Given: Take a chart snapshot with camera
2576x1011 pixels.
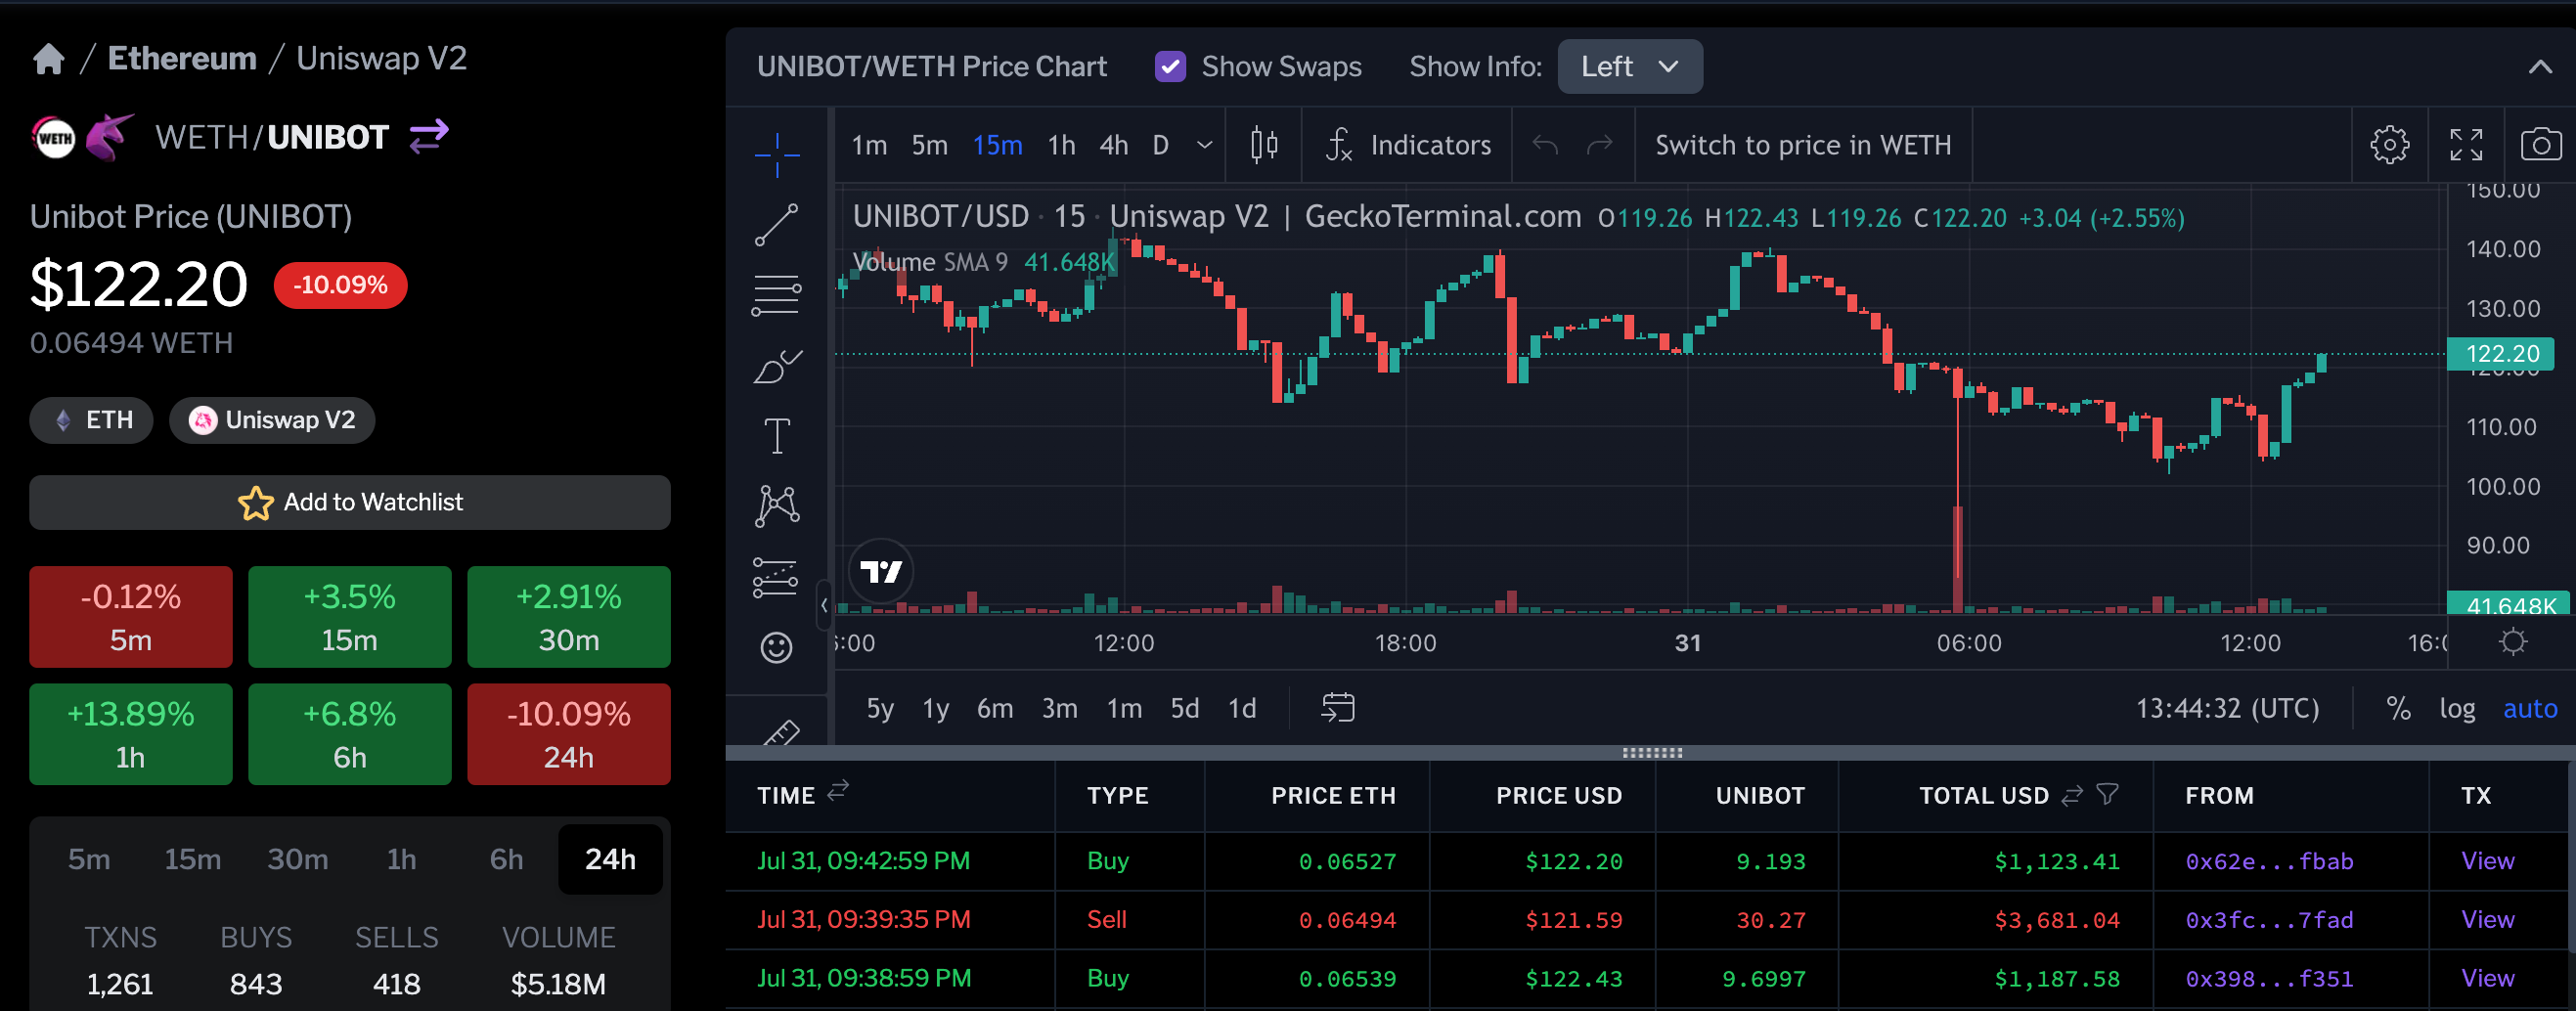Looking at the screenshot, I should tap(2540, 145).
